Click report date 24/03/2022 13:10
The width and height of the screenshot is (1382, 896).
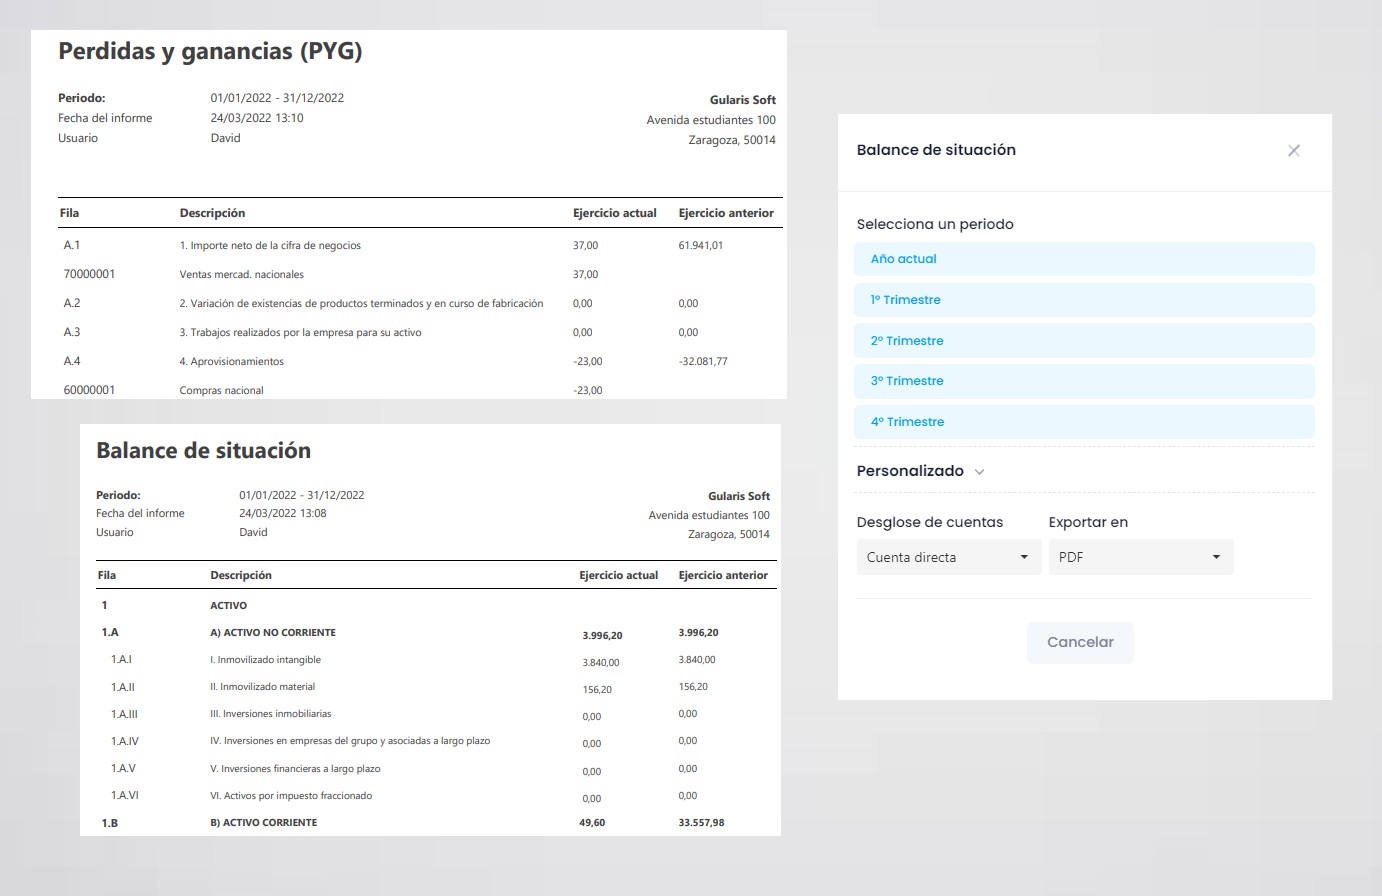[257, 118]
